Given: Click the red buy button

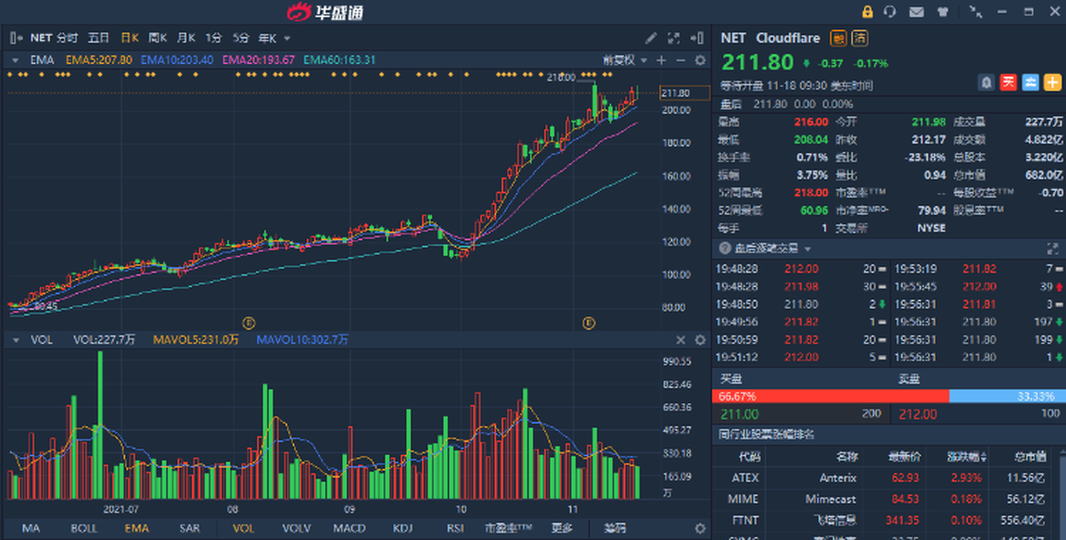Looking at the screenshot, I should tap(1008, 82).
